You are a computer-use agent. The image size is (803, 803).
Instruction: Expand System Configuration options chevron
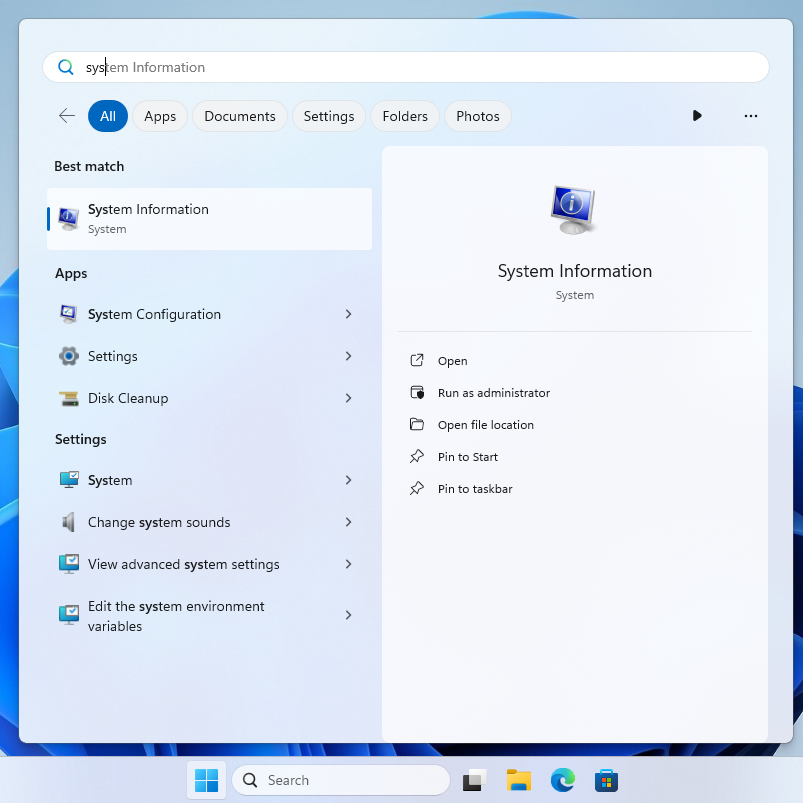pos(348,314)
